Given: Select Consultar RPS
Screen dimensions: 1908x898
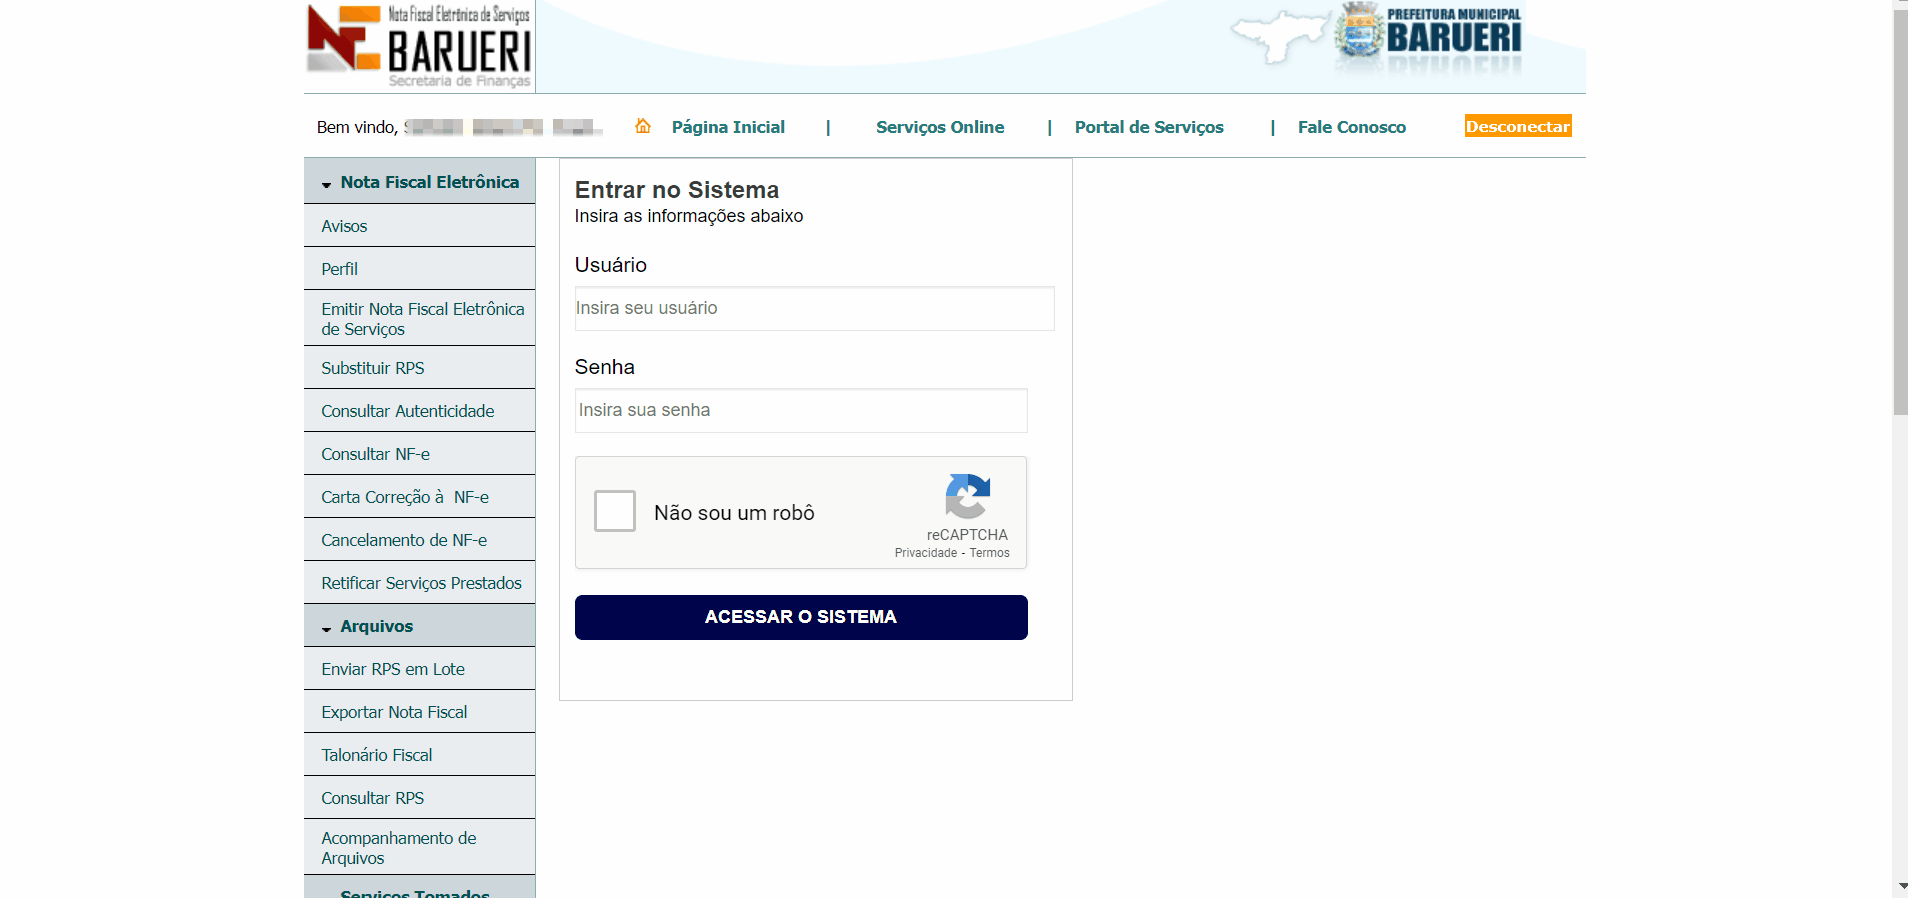Looking at the screenshot, I should tap(419, 798).
